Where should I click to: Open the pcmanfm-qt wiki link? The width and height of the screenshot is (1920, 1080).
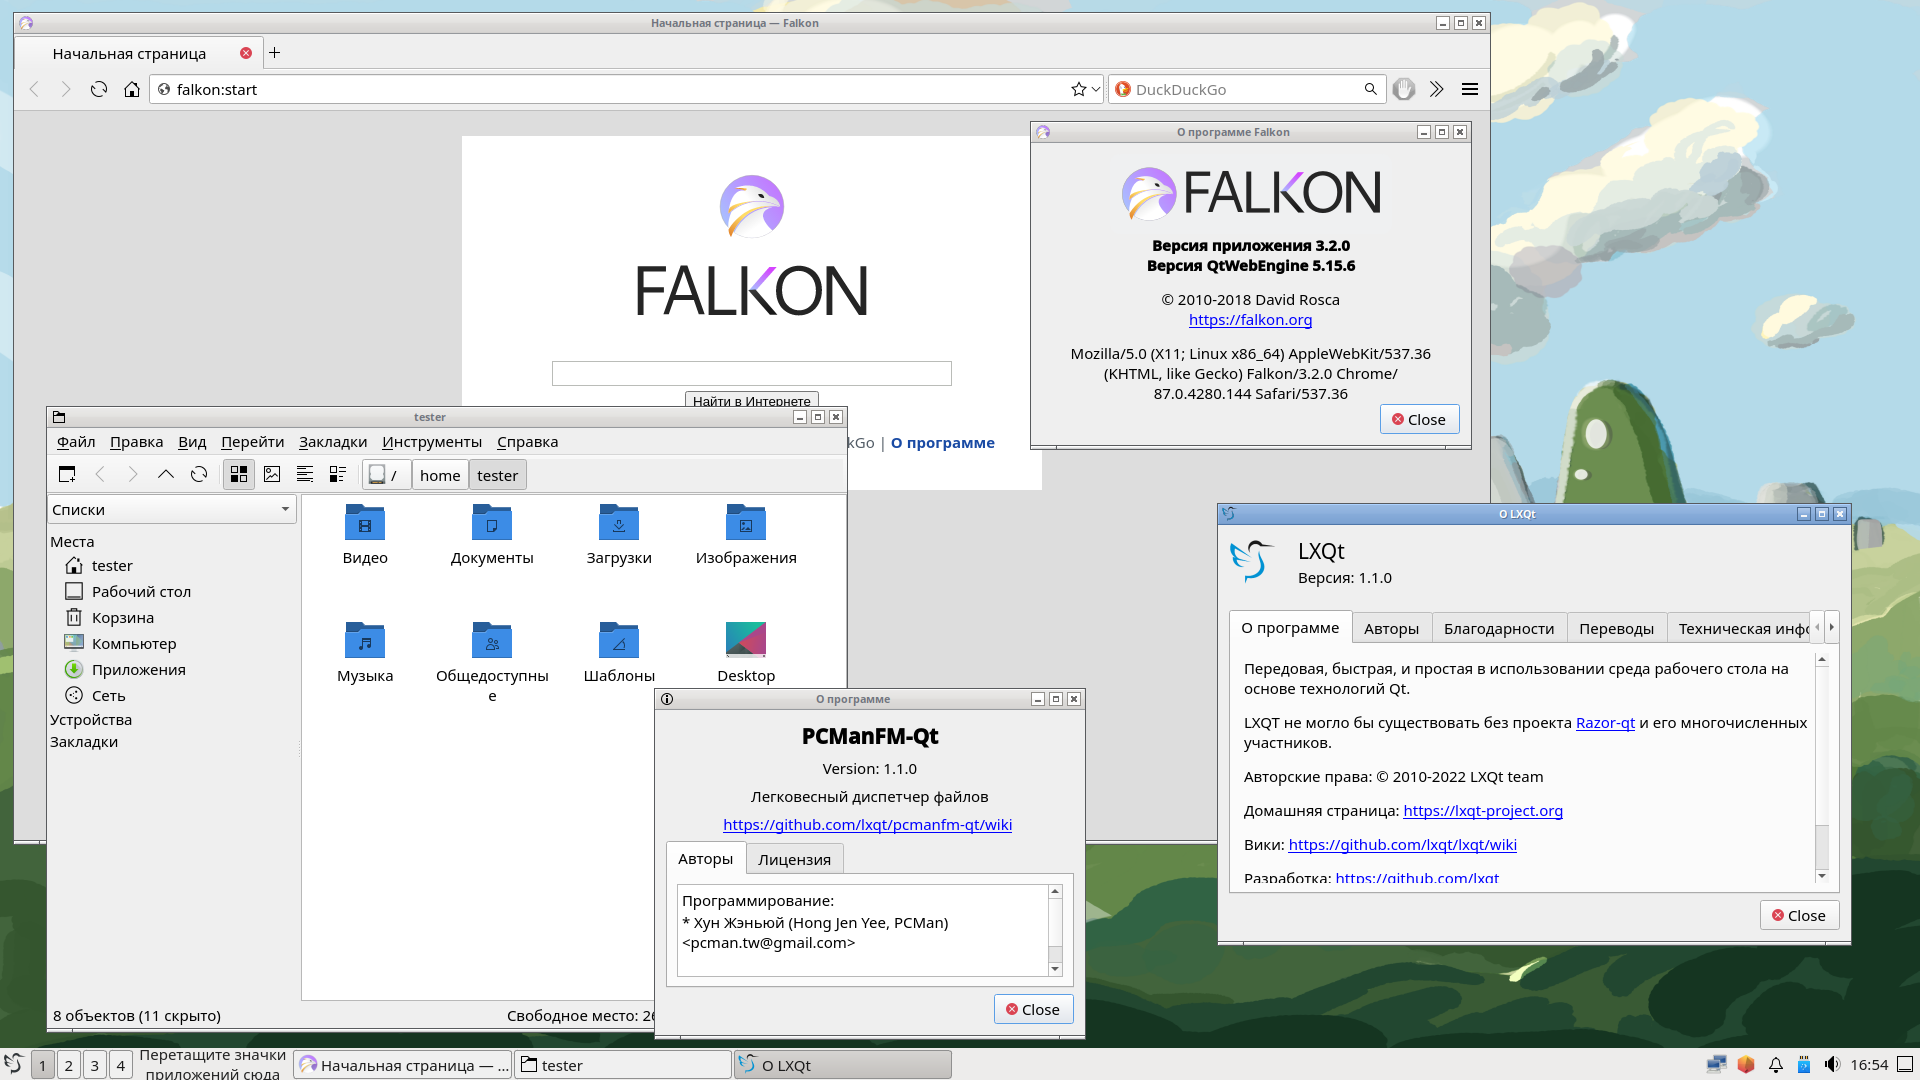tap(867, 825)
